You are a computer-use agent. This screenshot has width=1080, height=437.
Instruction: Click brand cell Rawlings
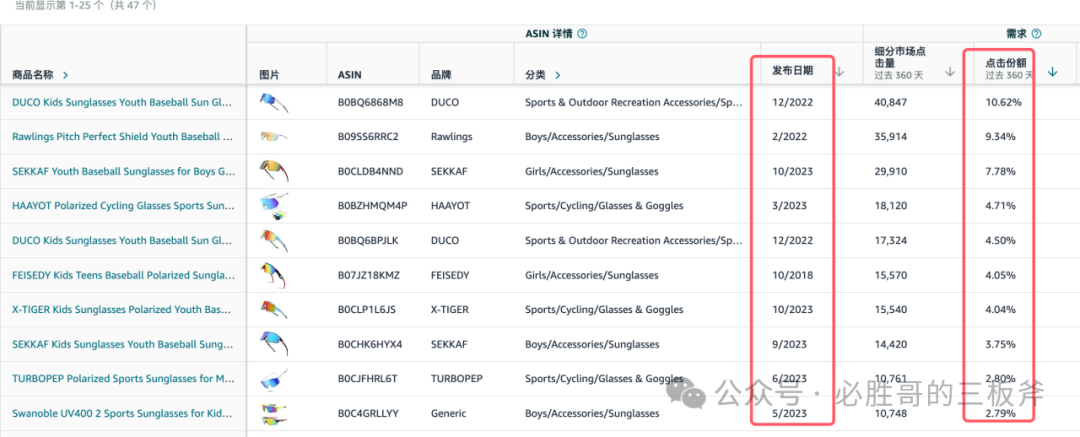452,136
